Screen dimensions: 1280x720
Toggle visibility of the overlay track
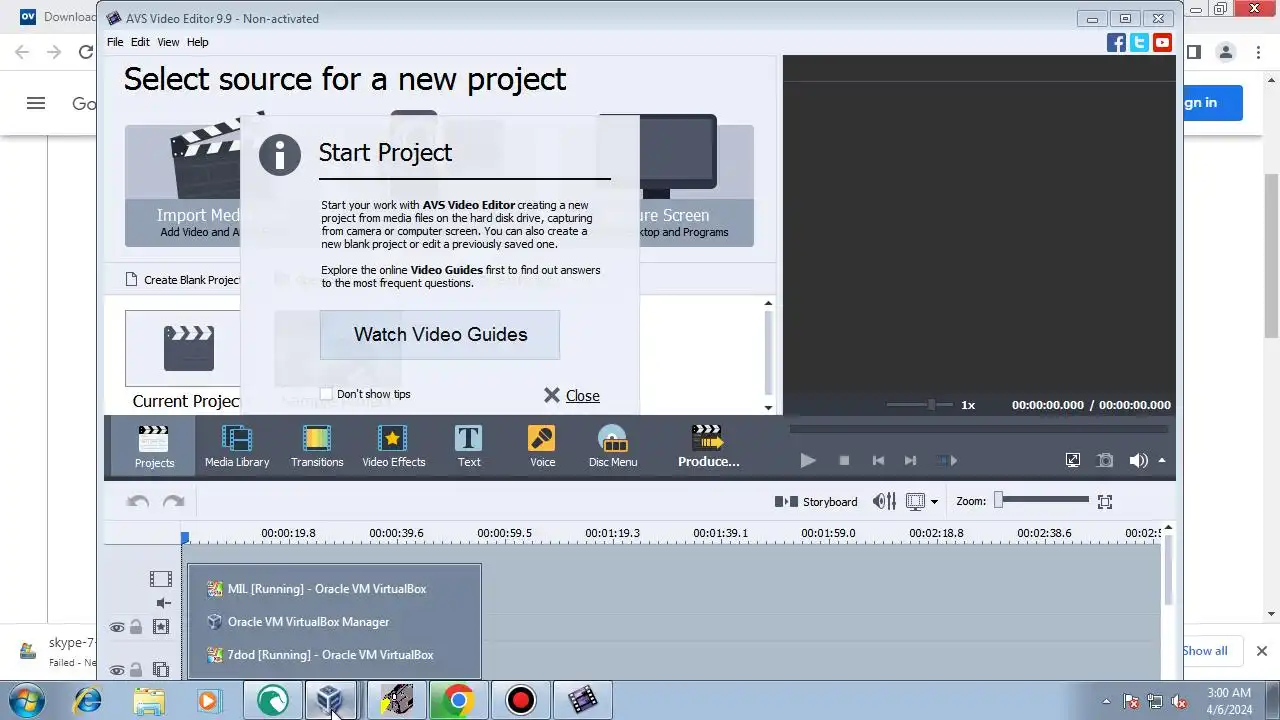117,670
